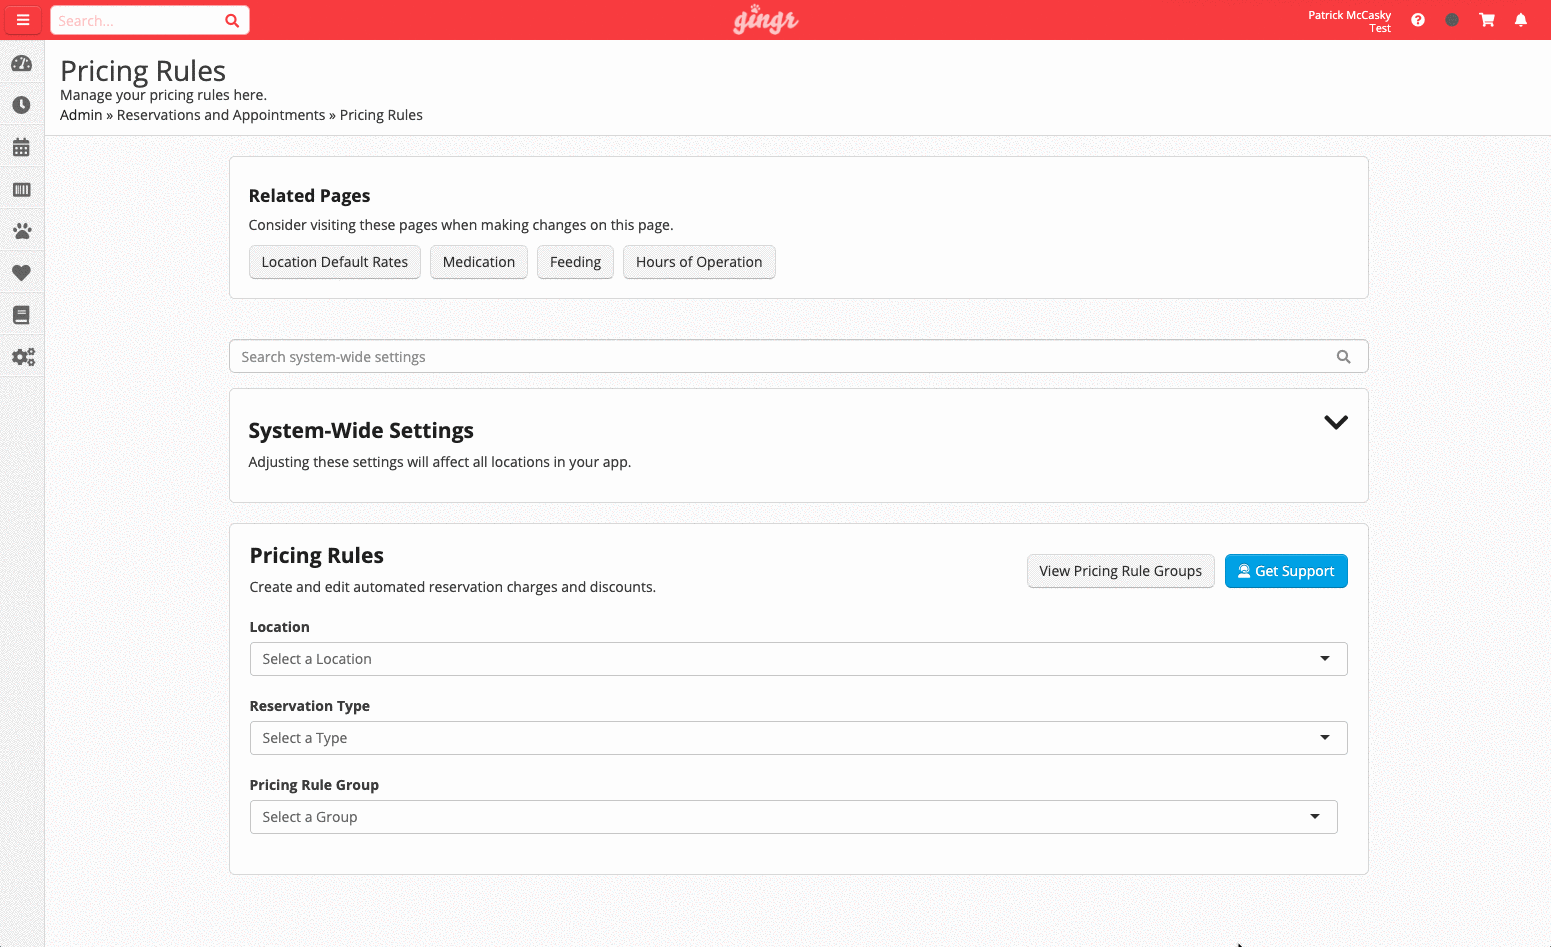Screen dimensions: 1551x947
Task: Click the Pricing Rule Group label
Action: [x=314, y=785]
